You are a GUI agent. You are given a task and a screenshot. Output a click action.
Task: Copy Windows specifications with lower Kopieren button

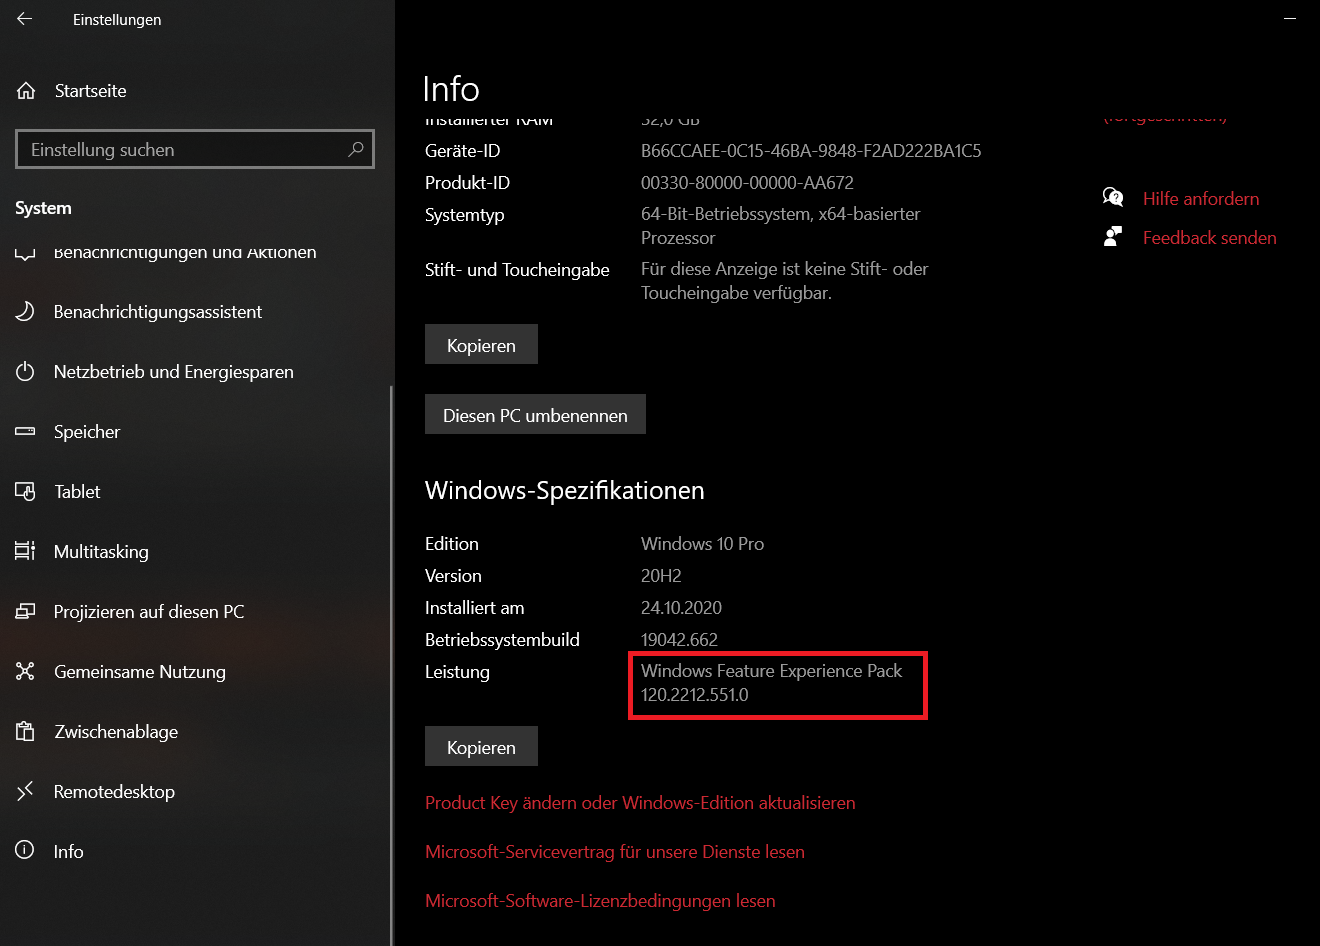(481, 746)
